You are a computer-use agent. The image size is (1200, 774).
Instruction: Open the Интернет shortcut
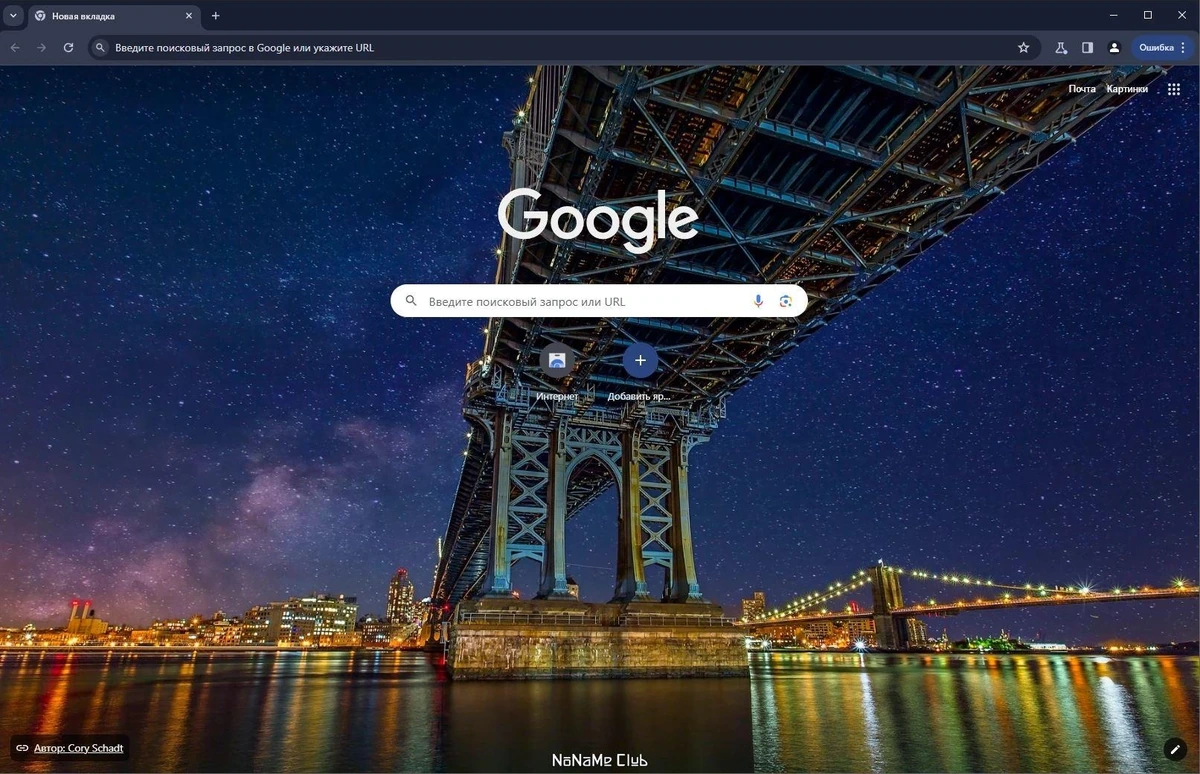click(557, 372)
